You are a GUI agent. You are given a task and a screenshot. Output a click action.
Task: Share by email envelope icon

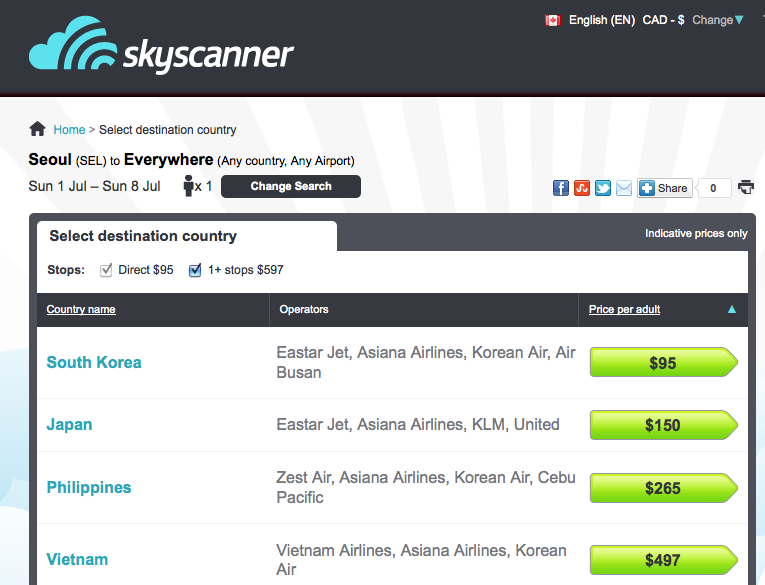tap(624, 188)
